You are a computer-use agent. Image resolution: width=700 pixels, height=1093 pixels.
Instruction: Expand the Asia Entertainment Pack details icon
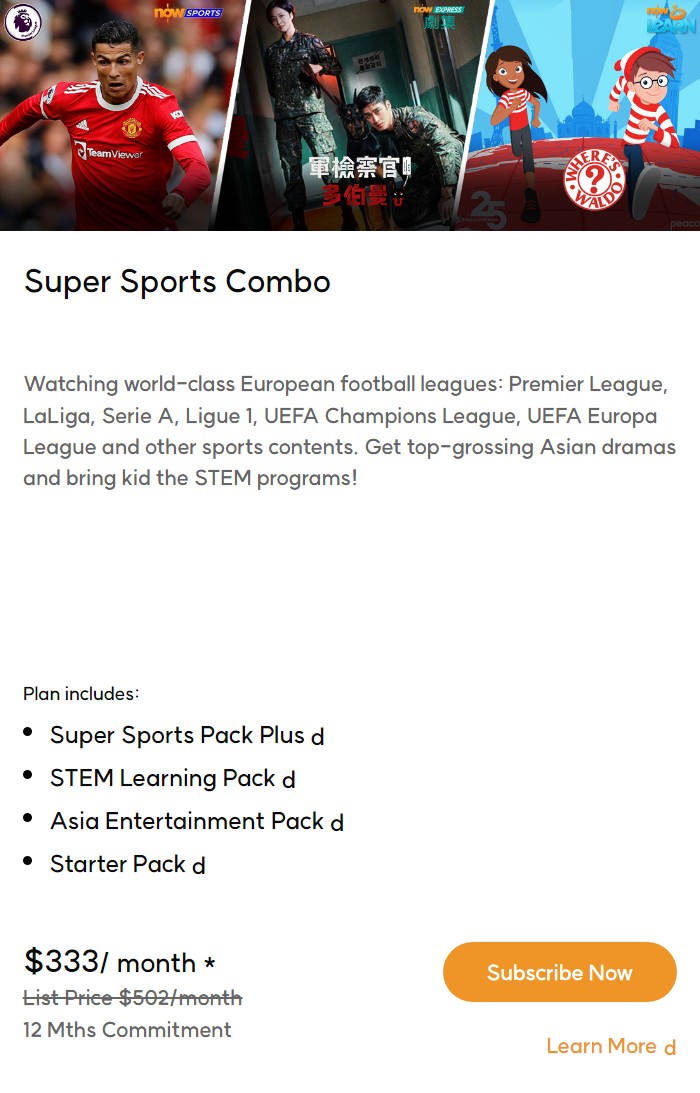point(337,823)
